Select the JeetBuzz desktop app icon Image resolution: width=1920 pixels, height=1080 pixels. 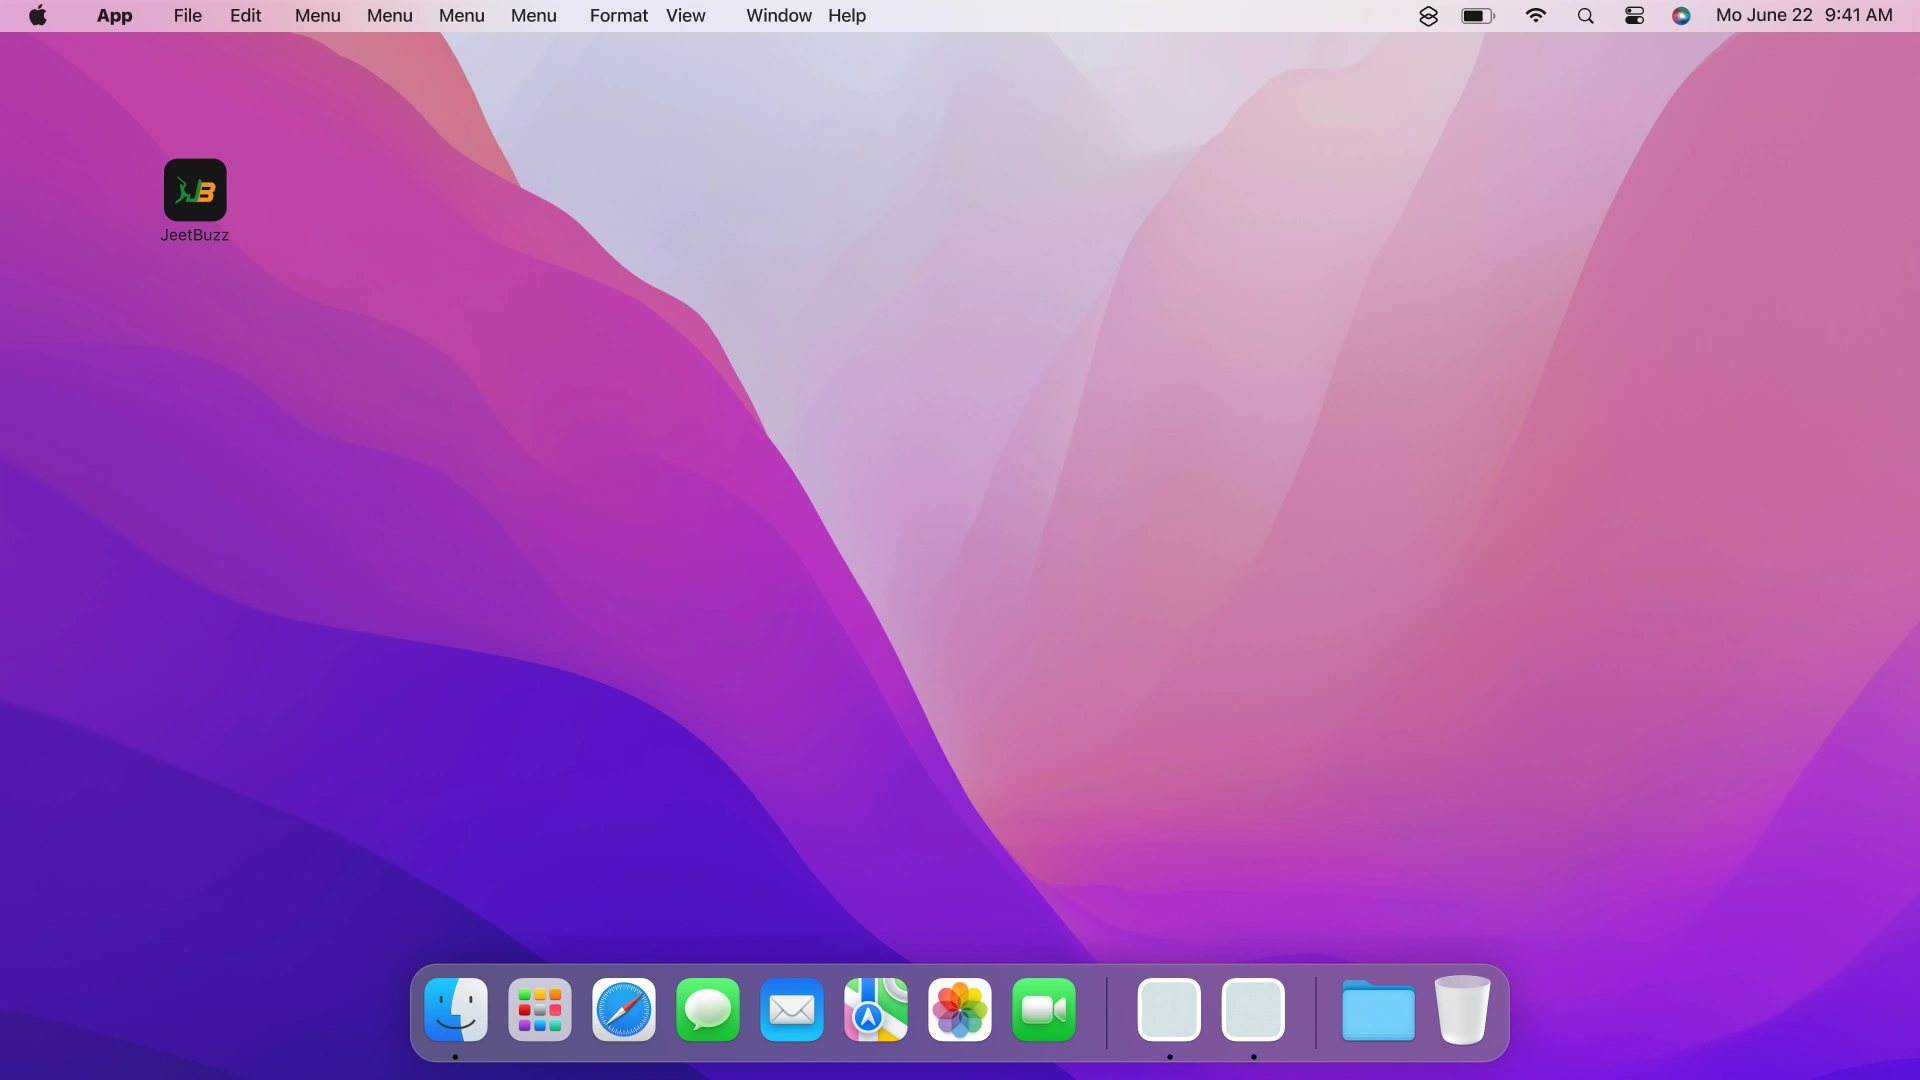(195, 190)
